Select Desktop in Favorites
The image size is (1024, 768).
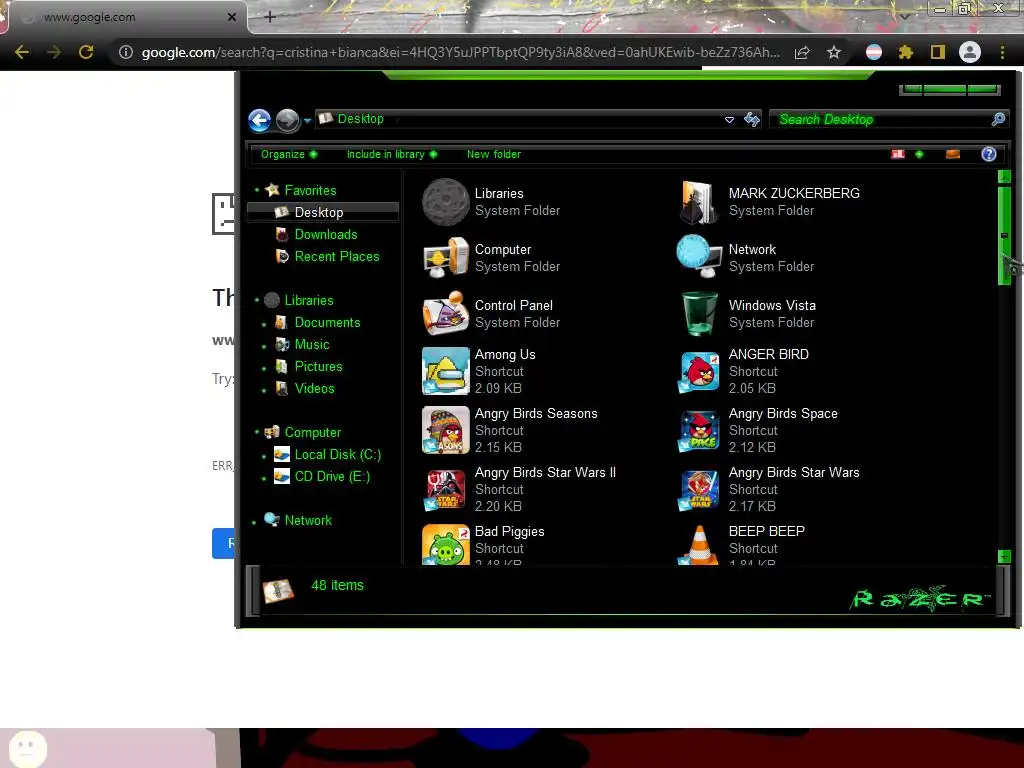[323, 212]
